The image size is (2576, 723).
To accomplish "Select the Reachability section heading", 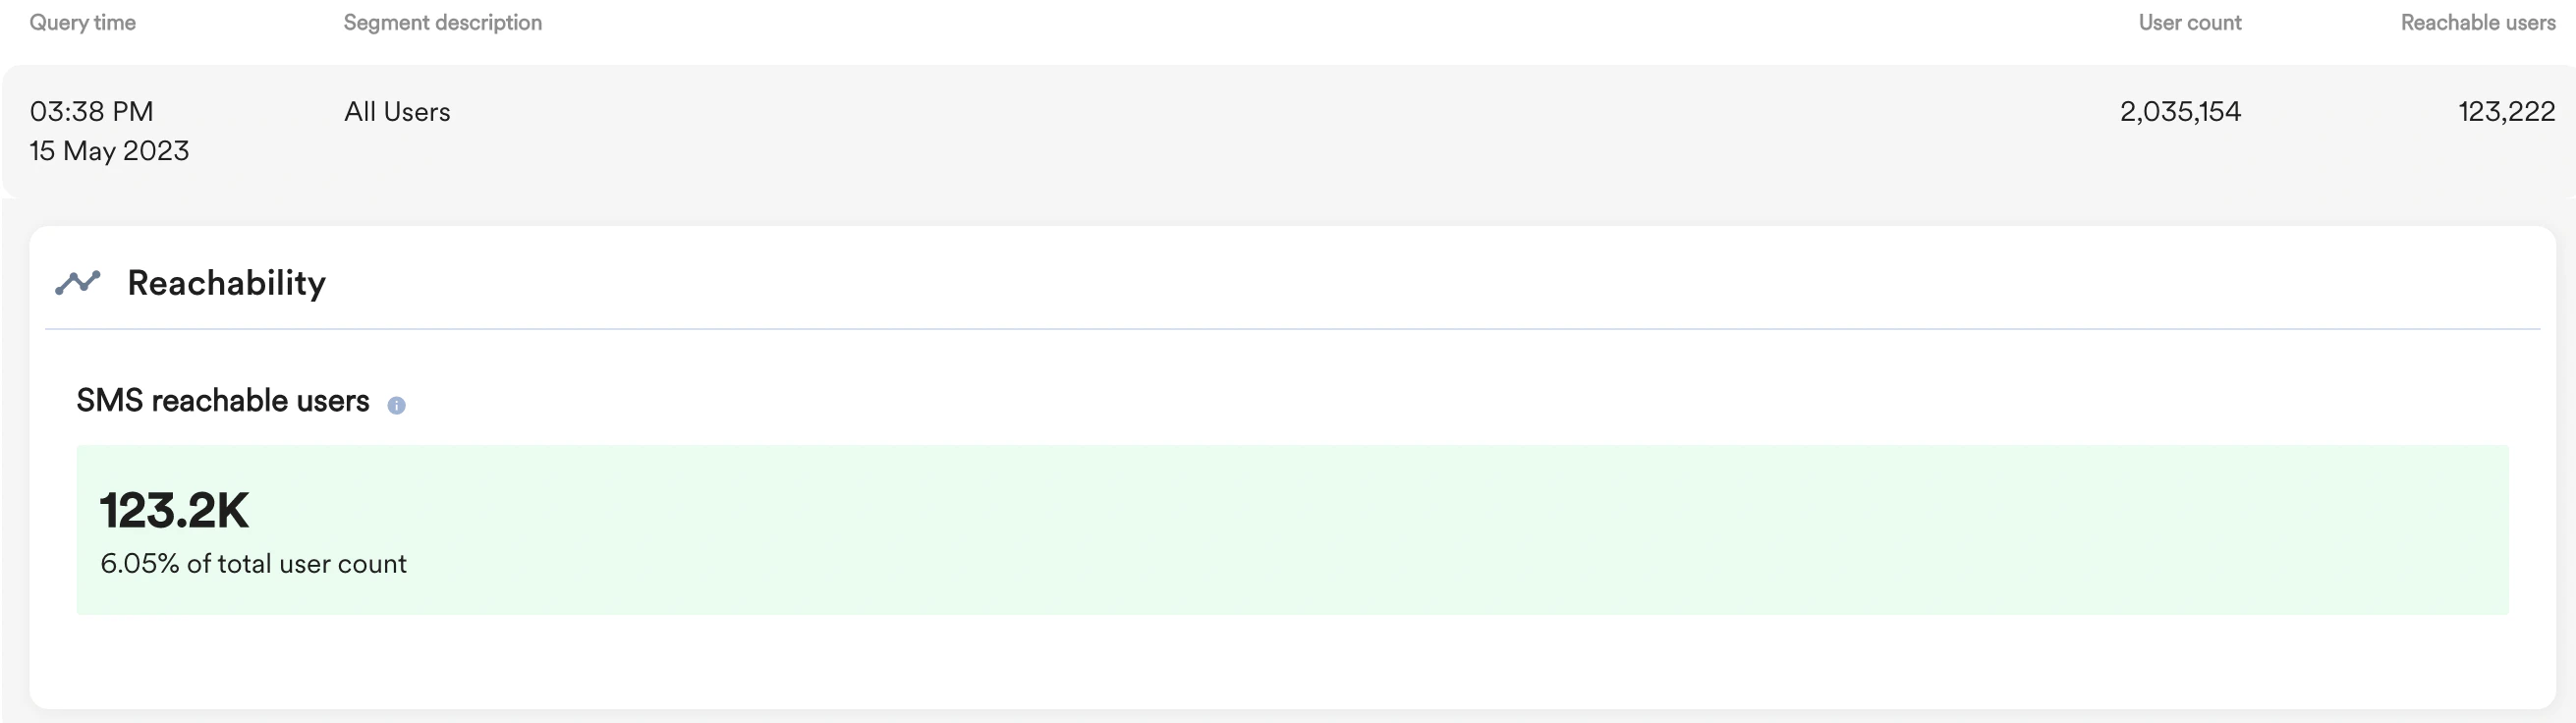I will click(227, 283).
